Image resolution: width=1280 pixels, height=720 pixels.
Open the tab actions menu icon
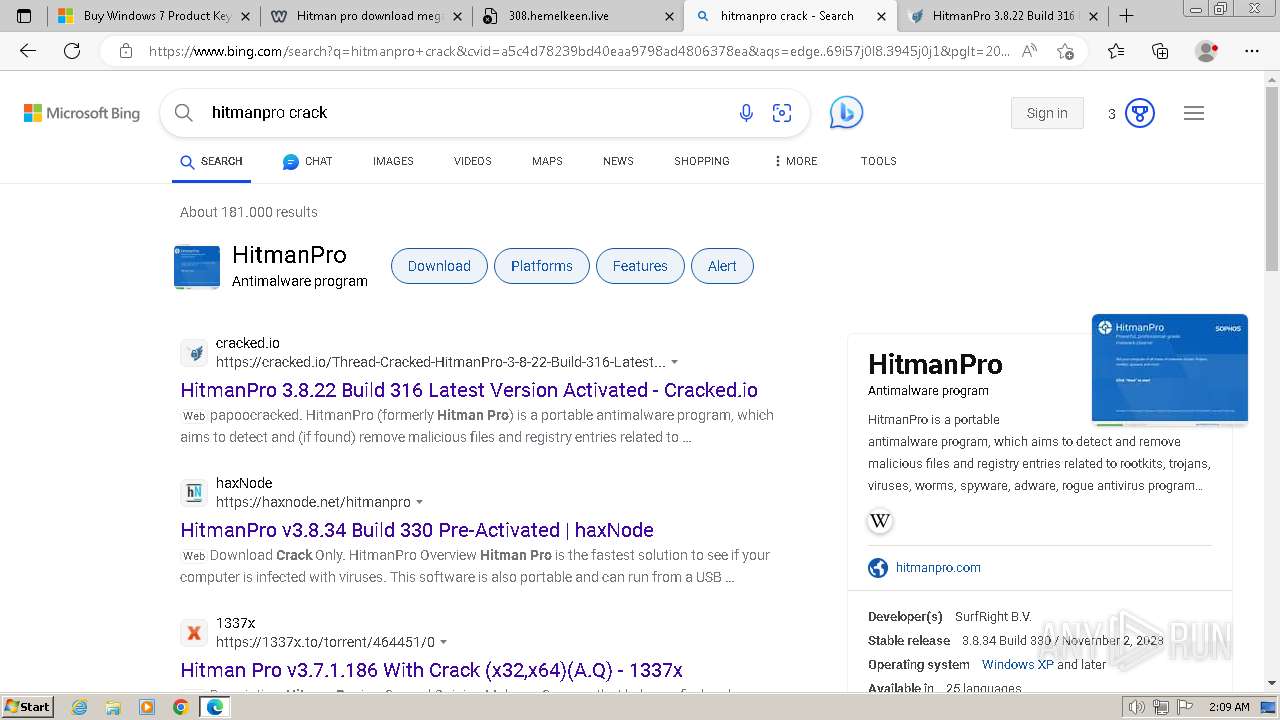coord(24,16)
